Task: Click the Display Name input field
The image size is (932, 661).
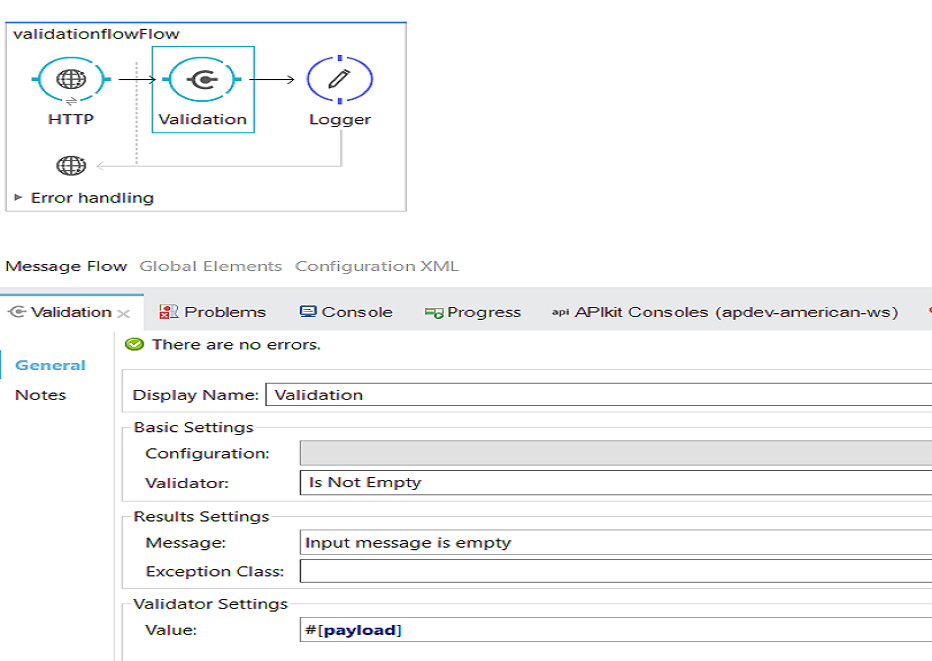Action: coord(598,394)
